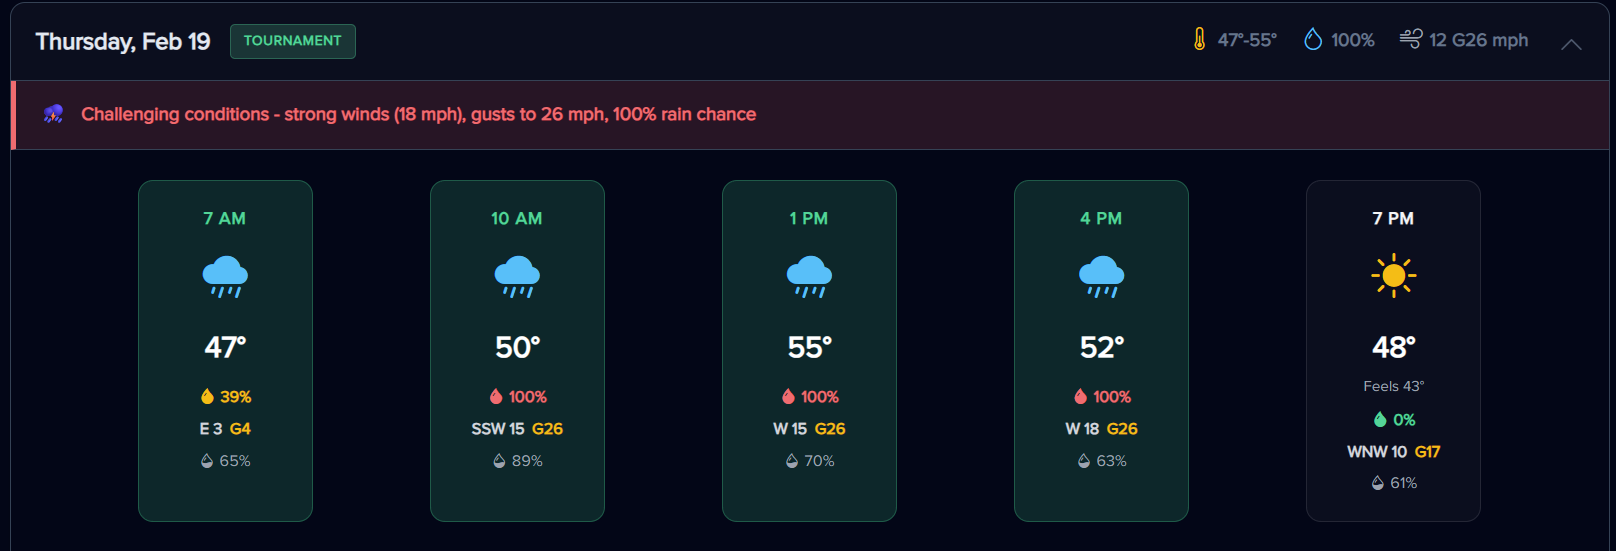Image resolution: width=1616 pixels, height=551 pixels.
Task: Select the 7 AM forecast card temperature 47°
Action: [x=225, y=347]
